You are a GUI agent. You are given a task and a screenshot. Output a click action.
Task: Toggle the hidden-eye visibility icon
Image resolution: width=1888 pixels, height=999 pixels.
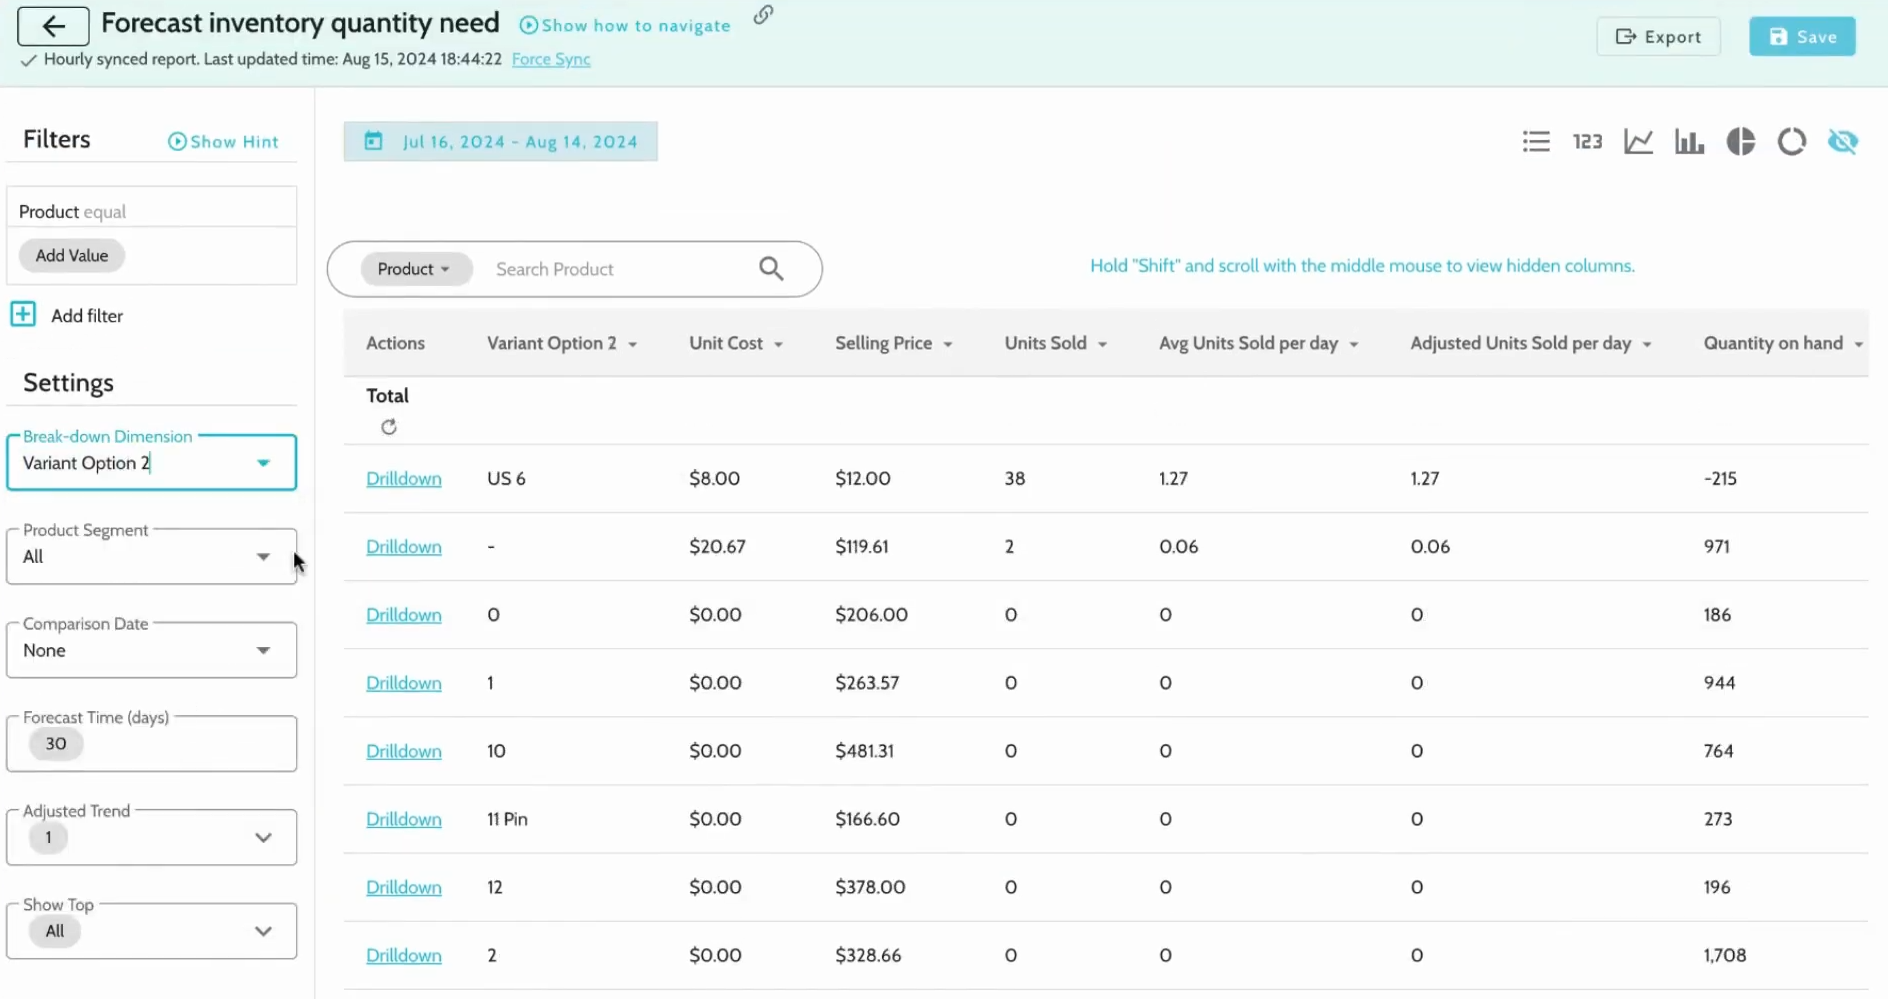tap(1843, 142)
